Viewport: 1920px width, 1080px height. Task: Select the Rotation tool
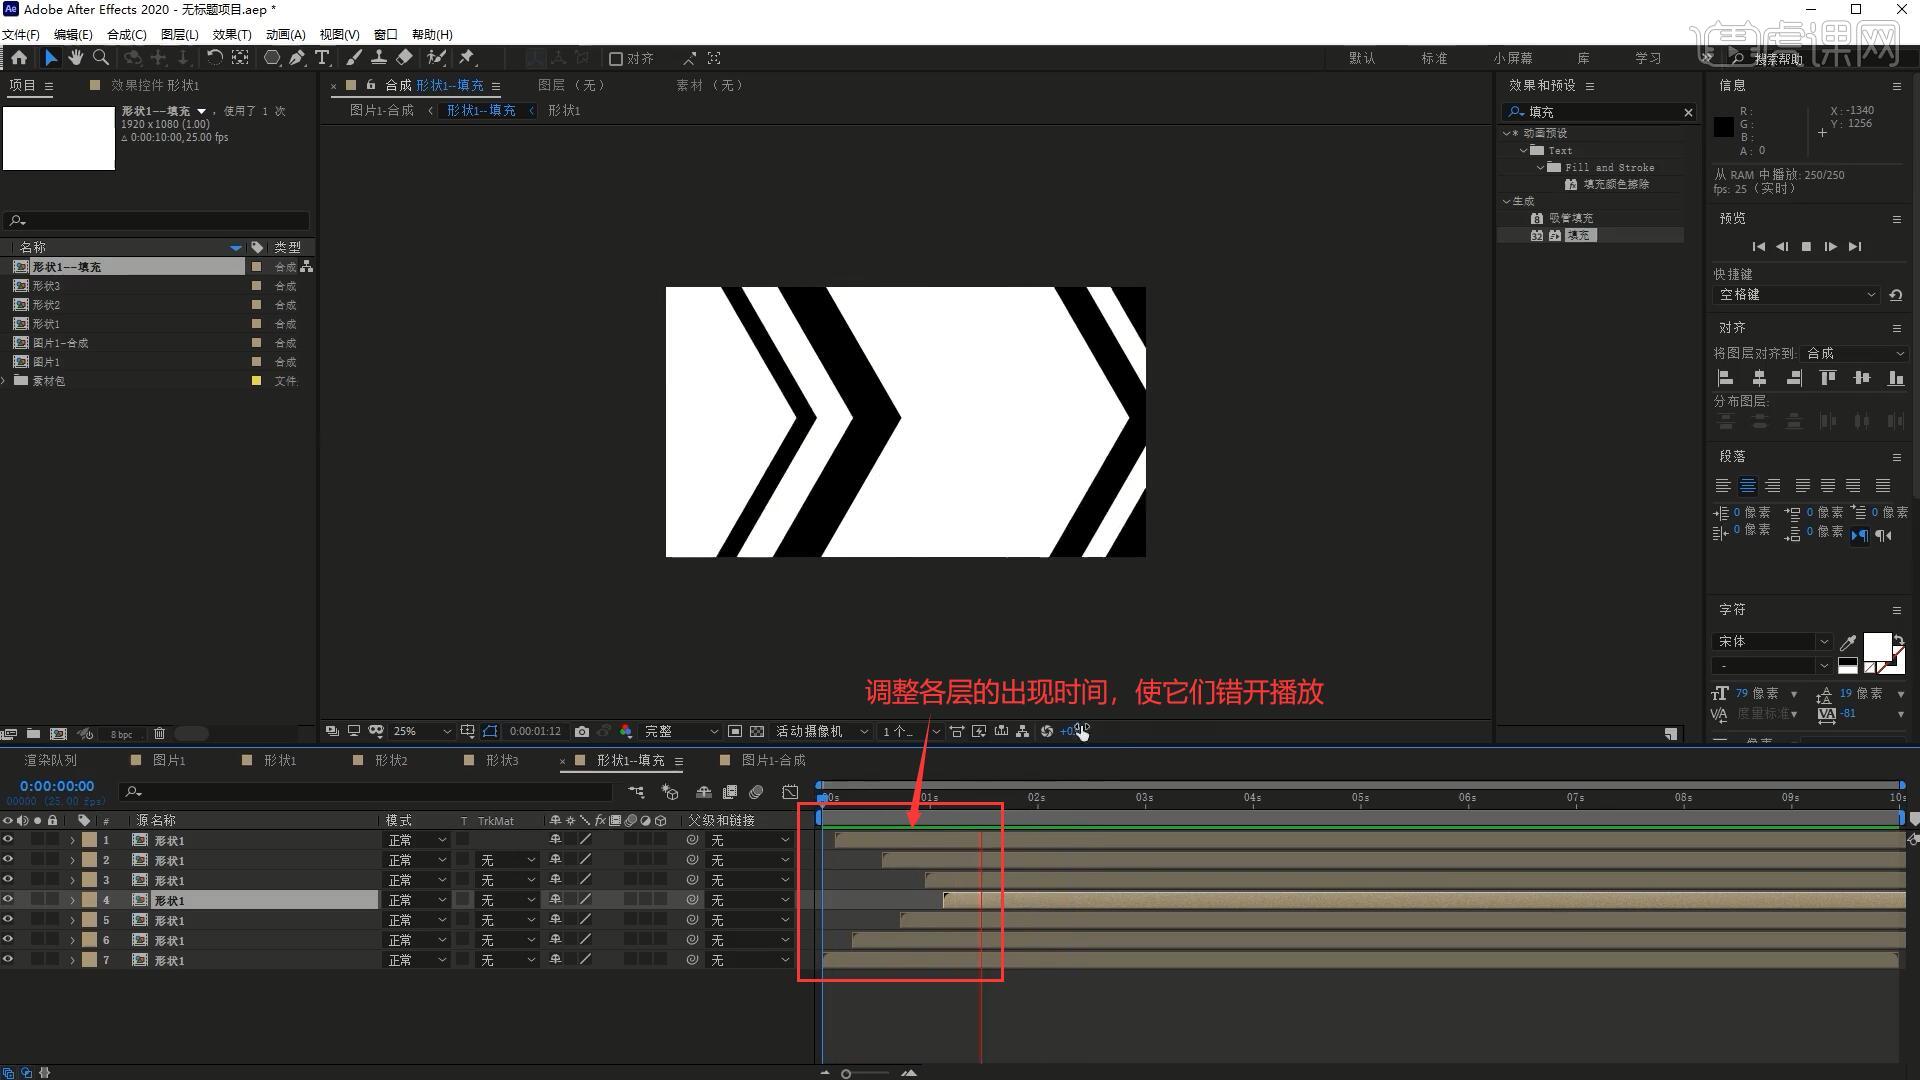click(x=214, y=58)
